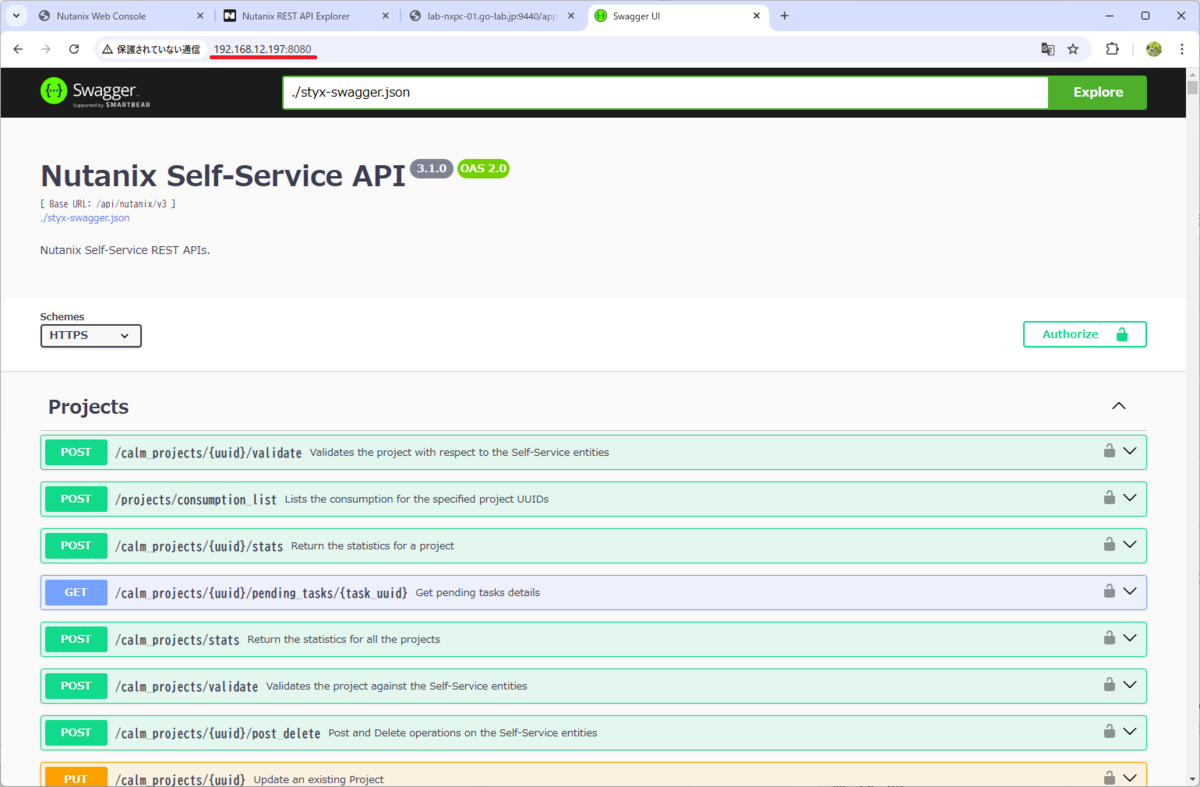Click the /calm_projects/{uuid}/post_delete path text

point(218,733)
